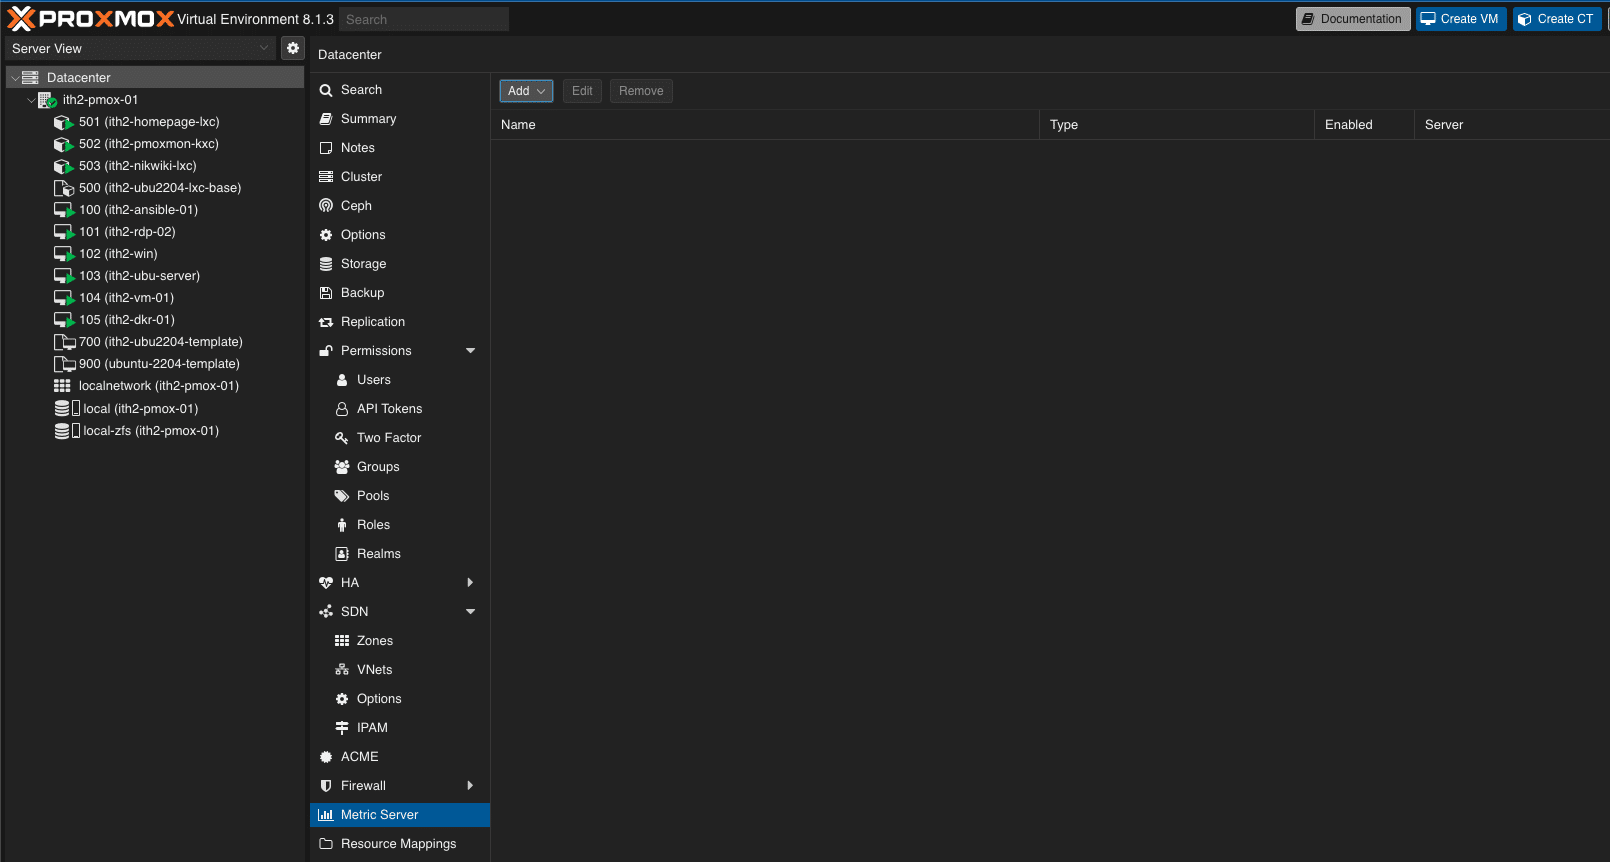Expand the Firewall submenu arrow
The height and width of the screenshot is (862, 1610).
pos(470,786)
